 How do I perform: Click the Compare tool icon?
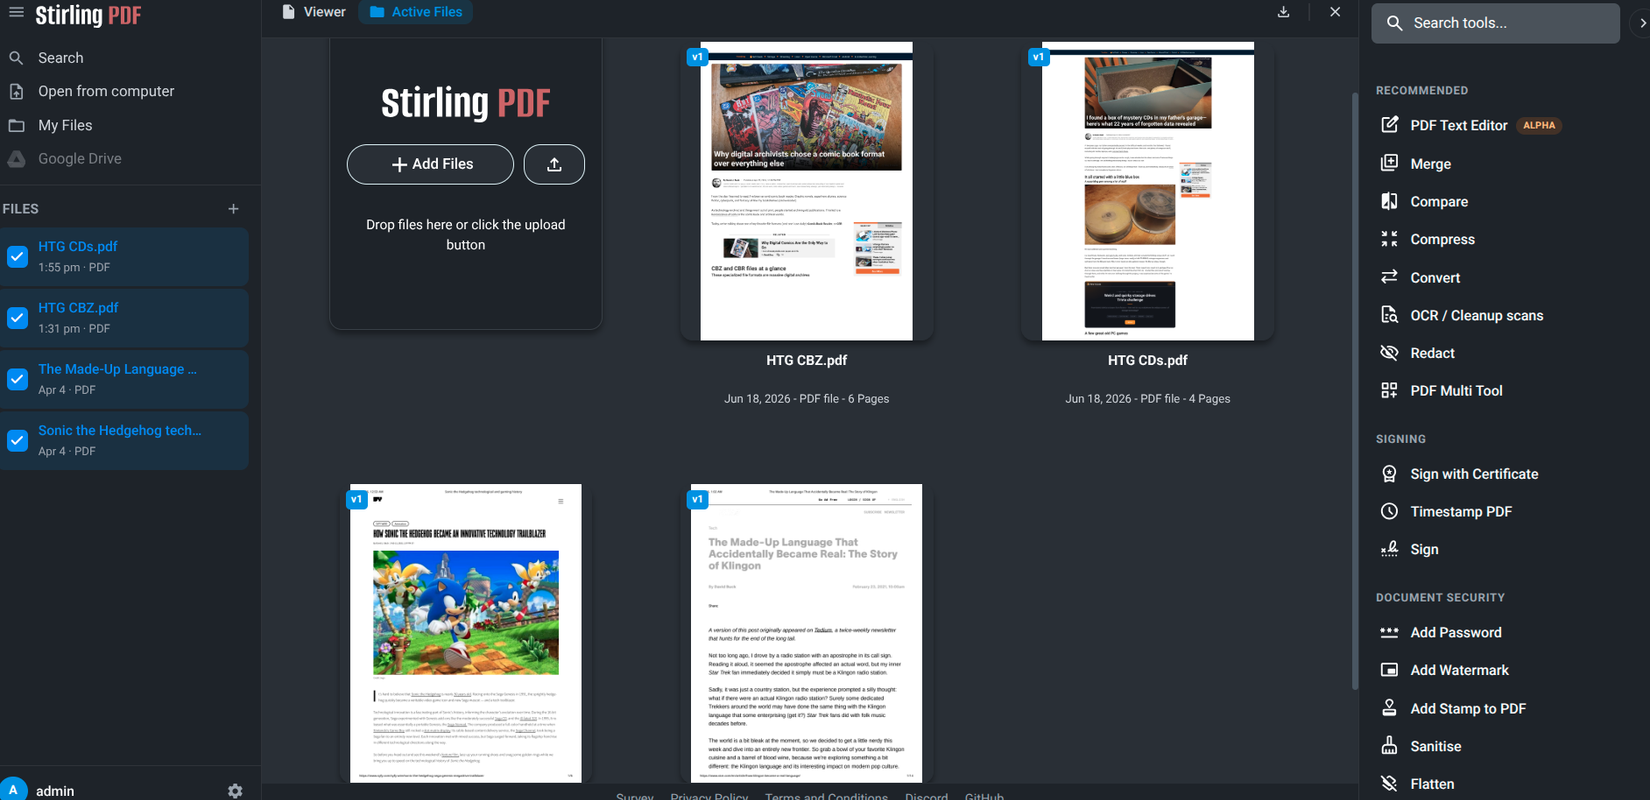pyautogui.click(x=1389, y=201)
